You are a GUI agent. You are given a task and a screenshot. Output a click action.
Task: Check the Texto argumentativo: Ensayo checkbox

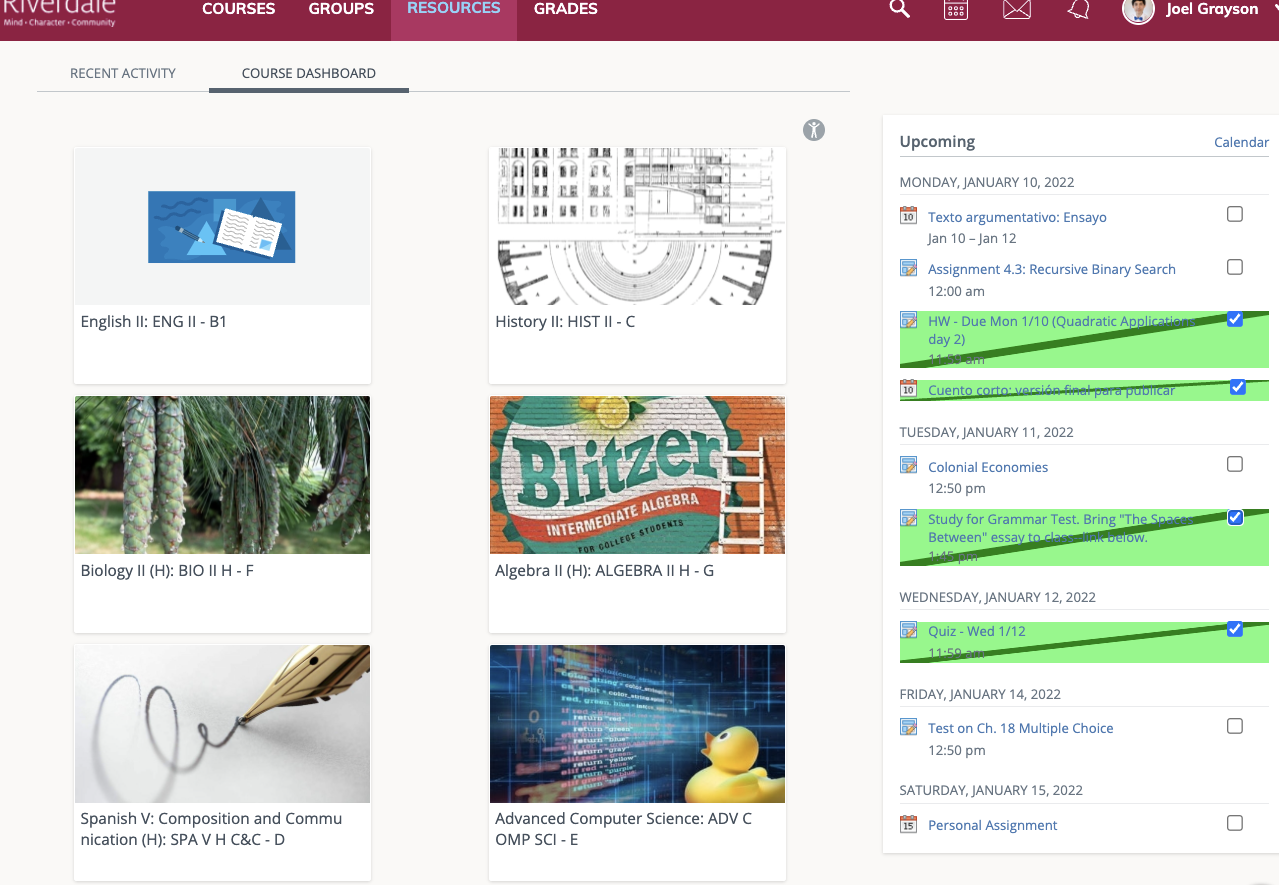1235,214
